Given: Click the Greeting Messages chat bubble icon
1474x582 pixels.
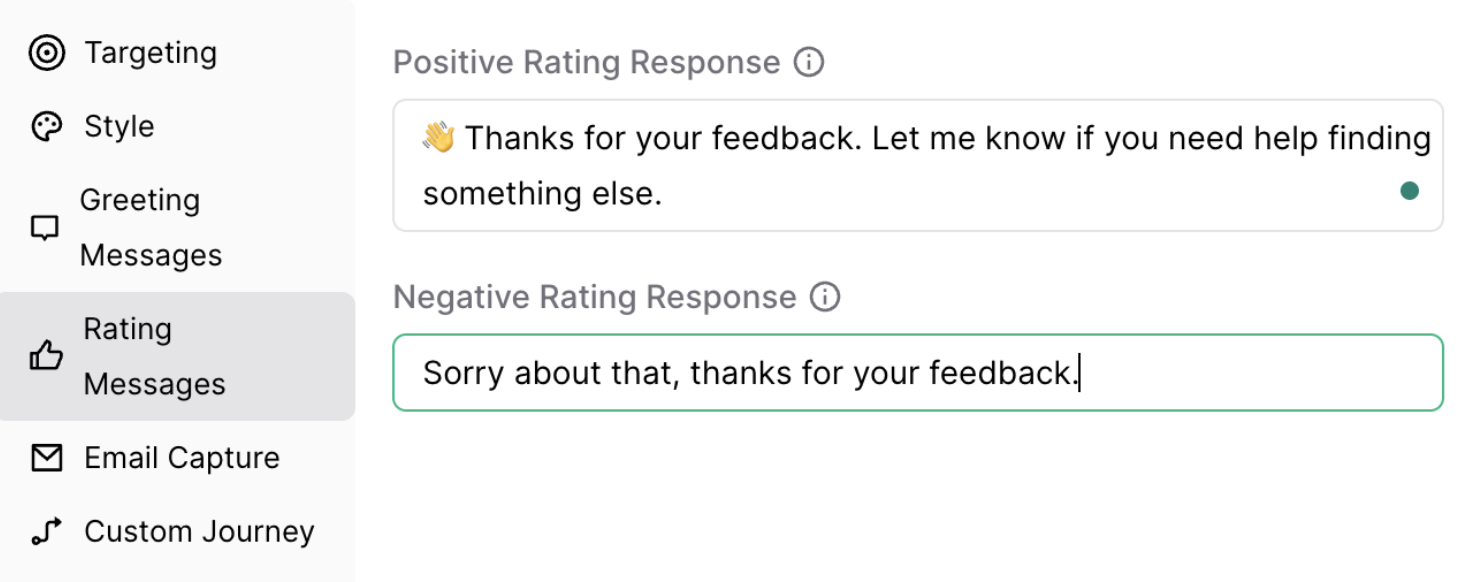Looking at the screenshot, I should coord(45,228).
